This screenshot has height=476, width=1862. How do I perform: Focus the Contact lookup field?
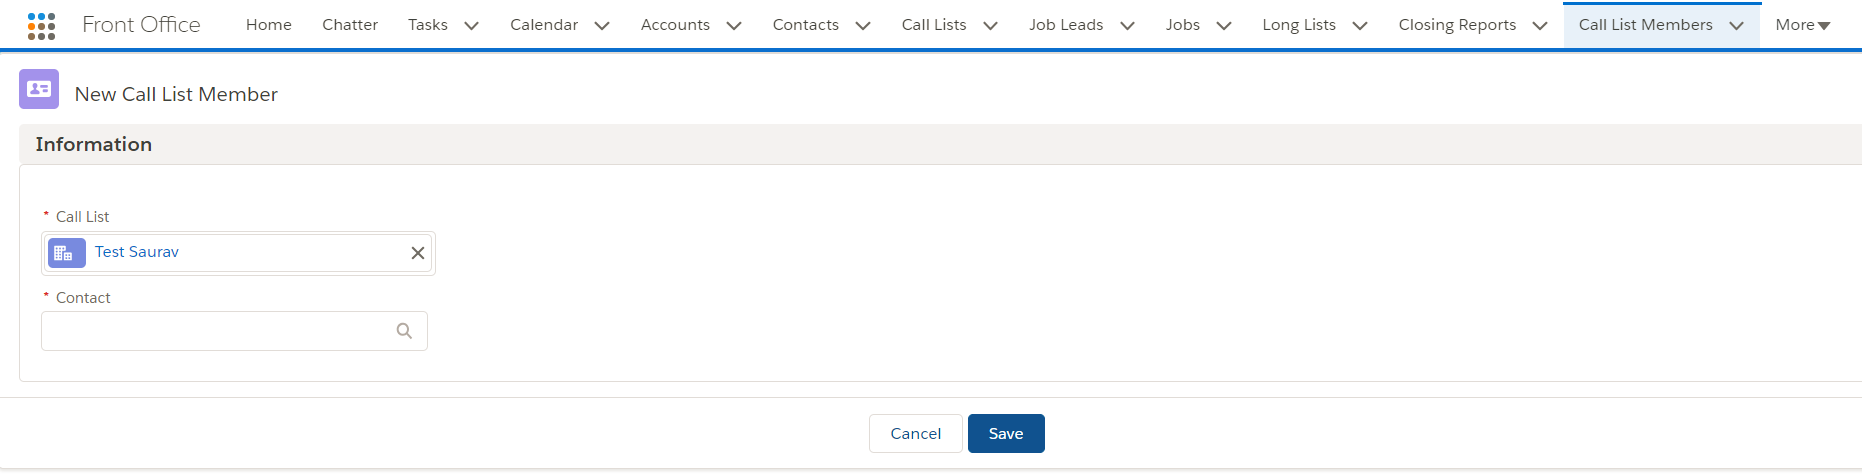234,331
